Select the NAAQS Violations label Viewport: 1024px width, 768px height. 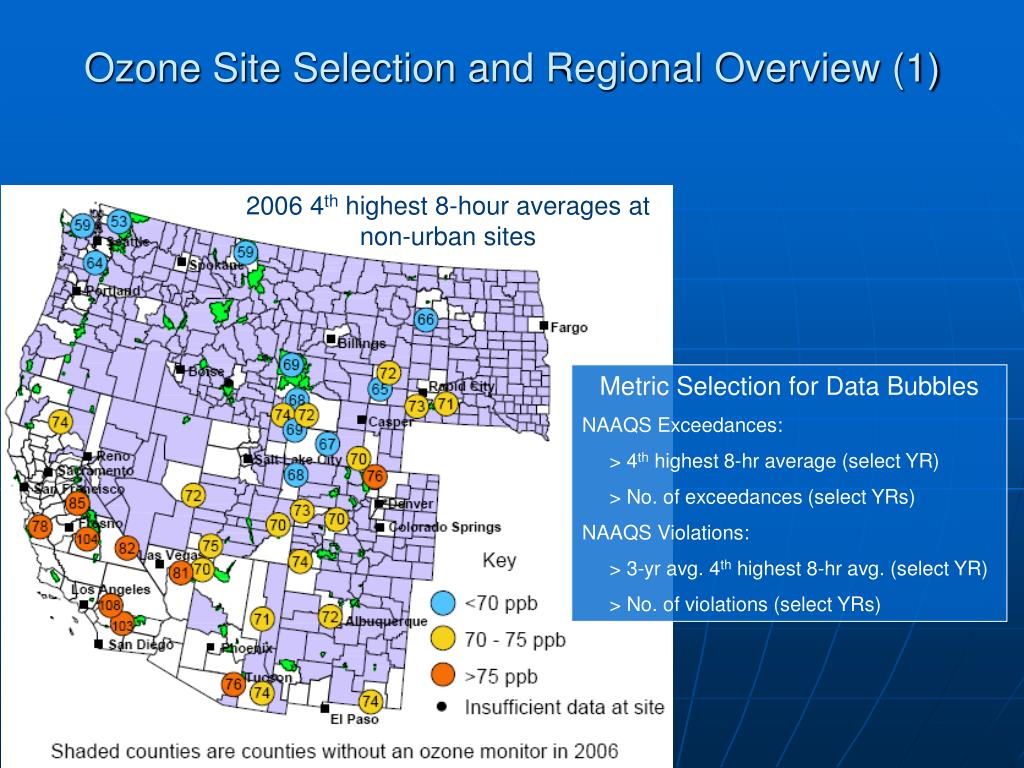point(665,532)
